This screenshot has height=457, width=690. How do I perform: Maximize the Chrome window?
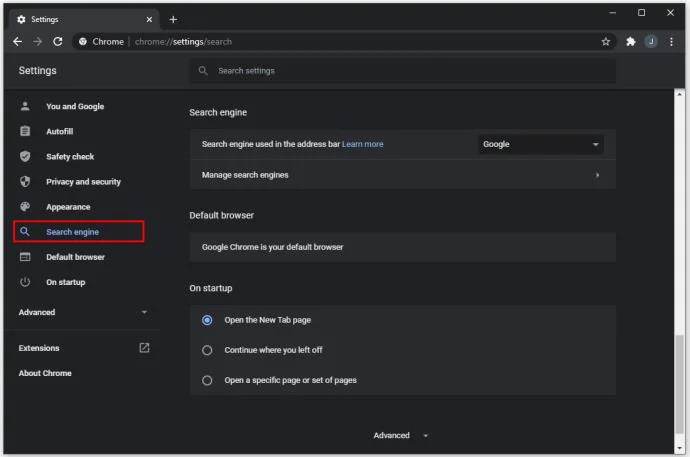(x=641, y=13)
